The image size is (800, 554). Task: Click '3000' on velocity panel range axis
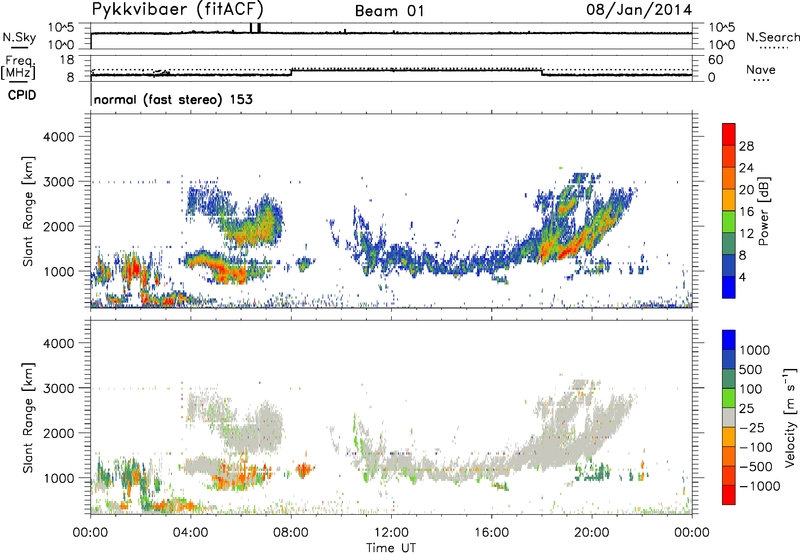pyautogui.click(x=58, y=388)
